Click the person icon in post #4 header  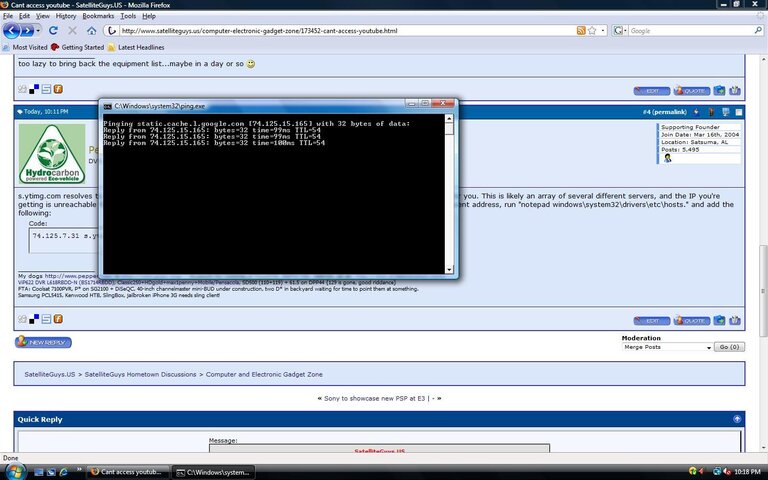click(711, 112)
